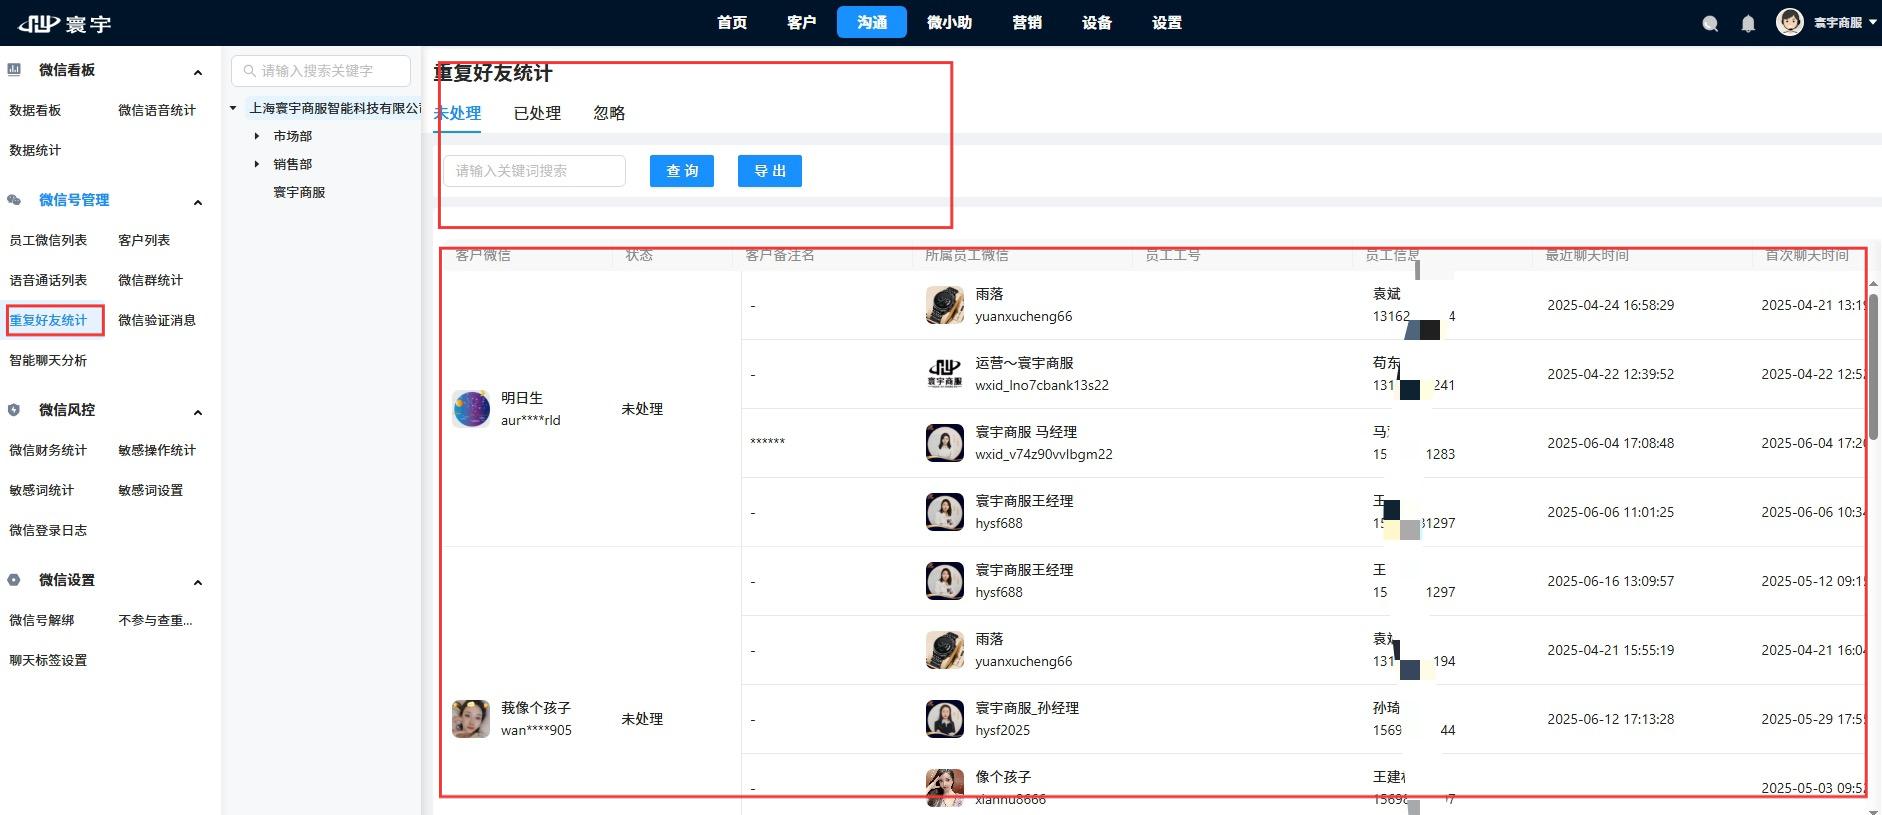Viewport: 1882px width, 815px height.
Task: Open the 营销 top menu
Action: [1027, 22]
